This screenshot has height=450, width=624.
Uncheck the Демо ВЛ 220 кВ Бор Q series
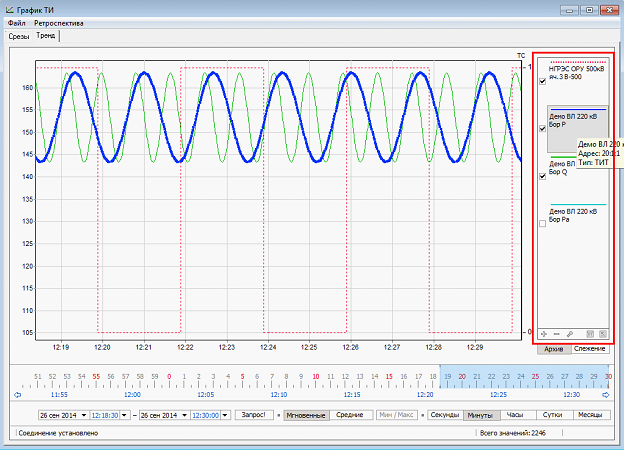pyautogui.click(x=543, y=176)
